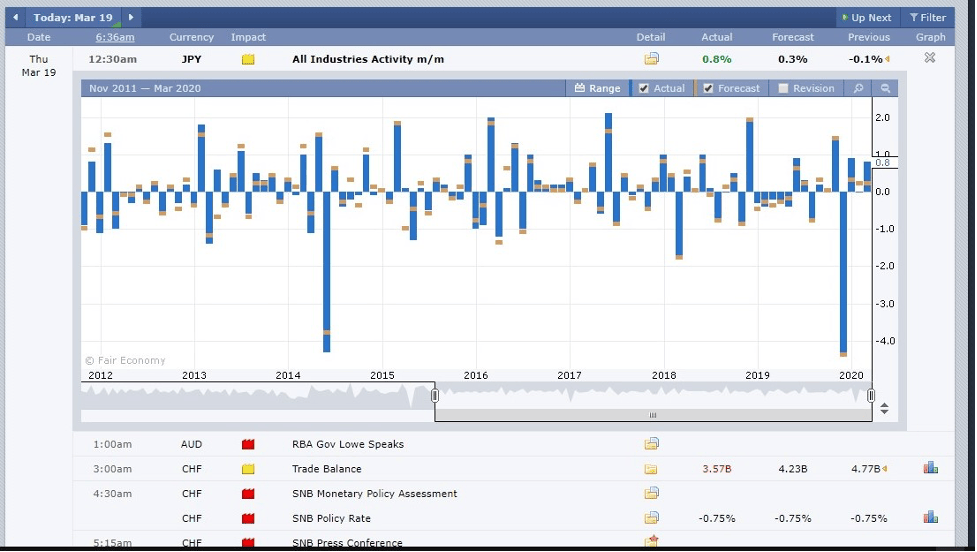This screenshot has width=977, height=552.
Task: Open the Filter options
Action: click(x=927, y=18)
